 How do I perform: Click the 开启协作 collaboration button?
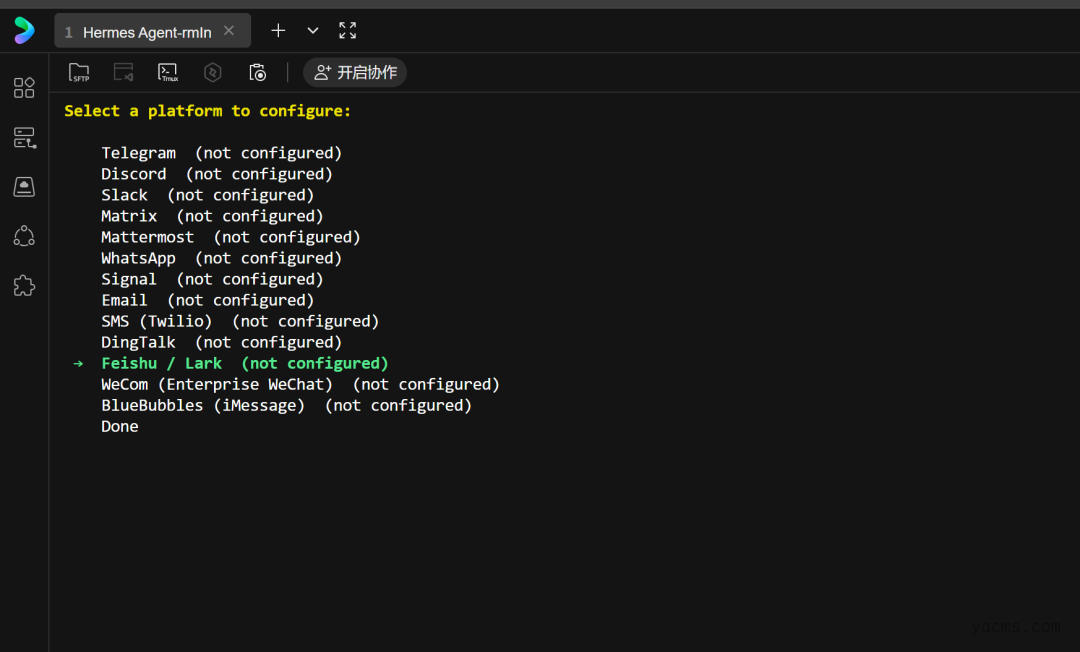click(355, 72)
